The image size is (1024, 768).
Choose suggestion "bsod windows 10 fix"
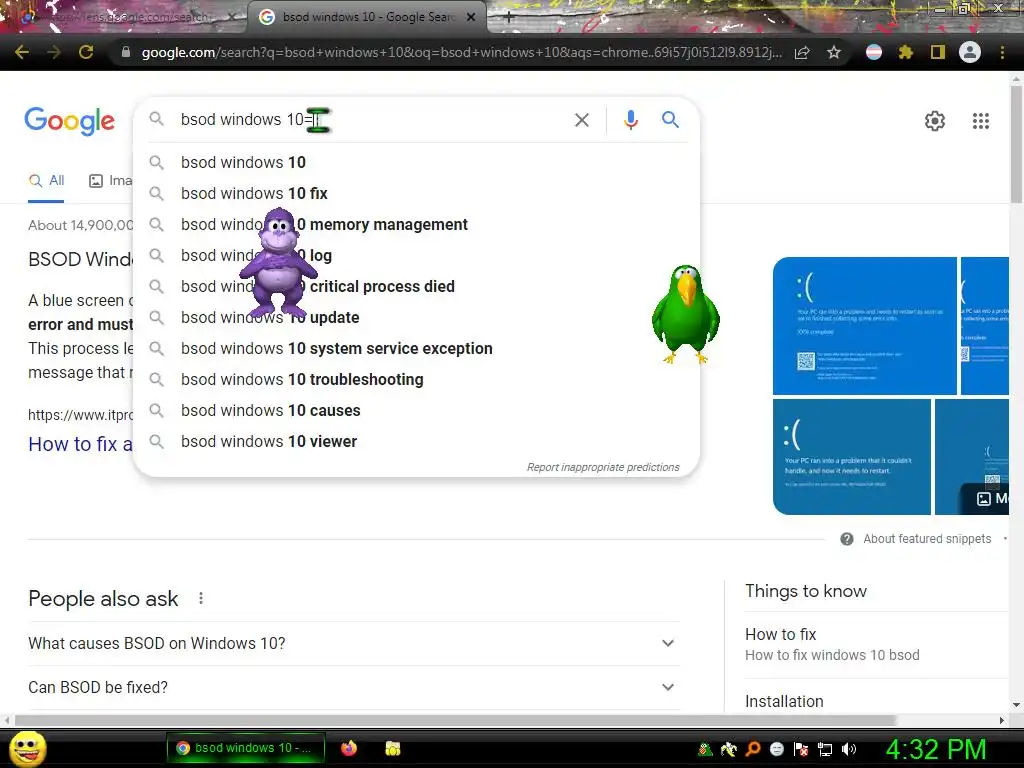click(x=417, y=193)
